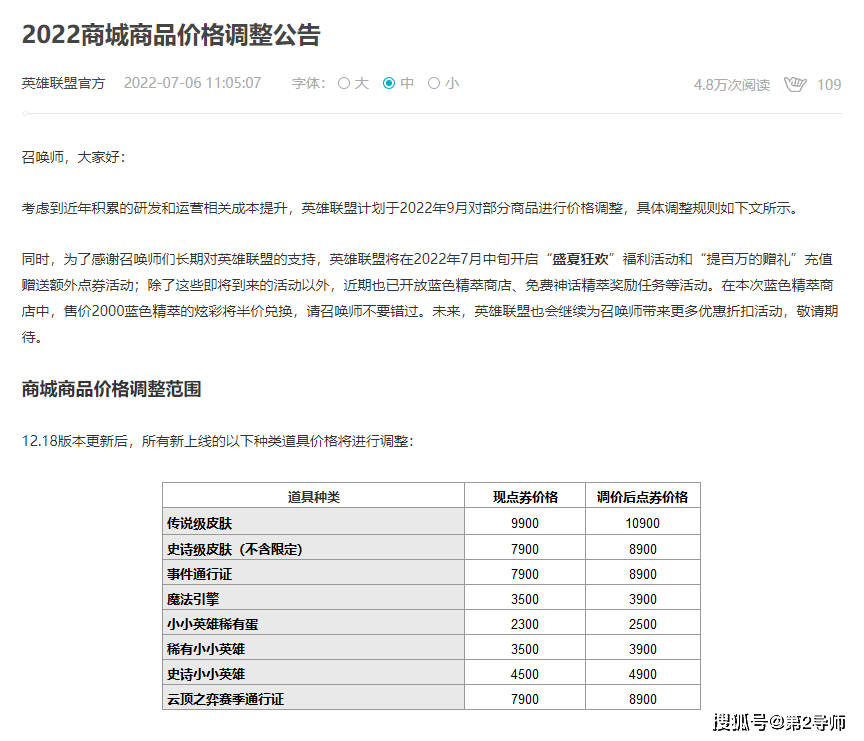Click the 道具种类 column header

click(x=314, y=497)
